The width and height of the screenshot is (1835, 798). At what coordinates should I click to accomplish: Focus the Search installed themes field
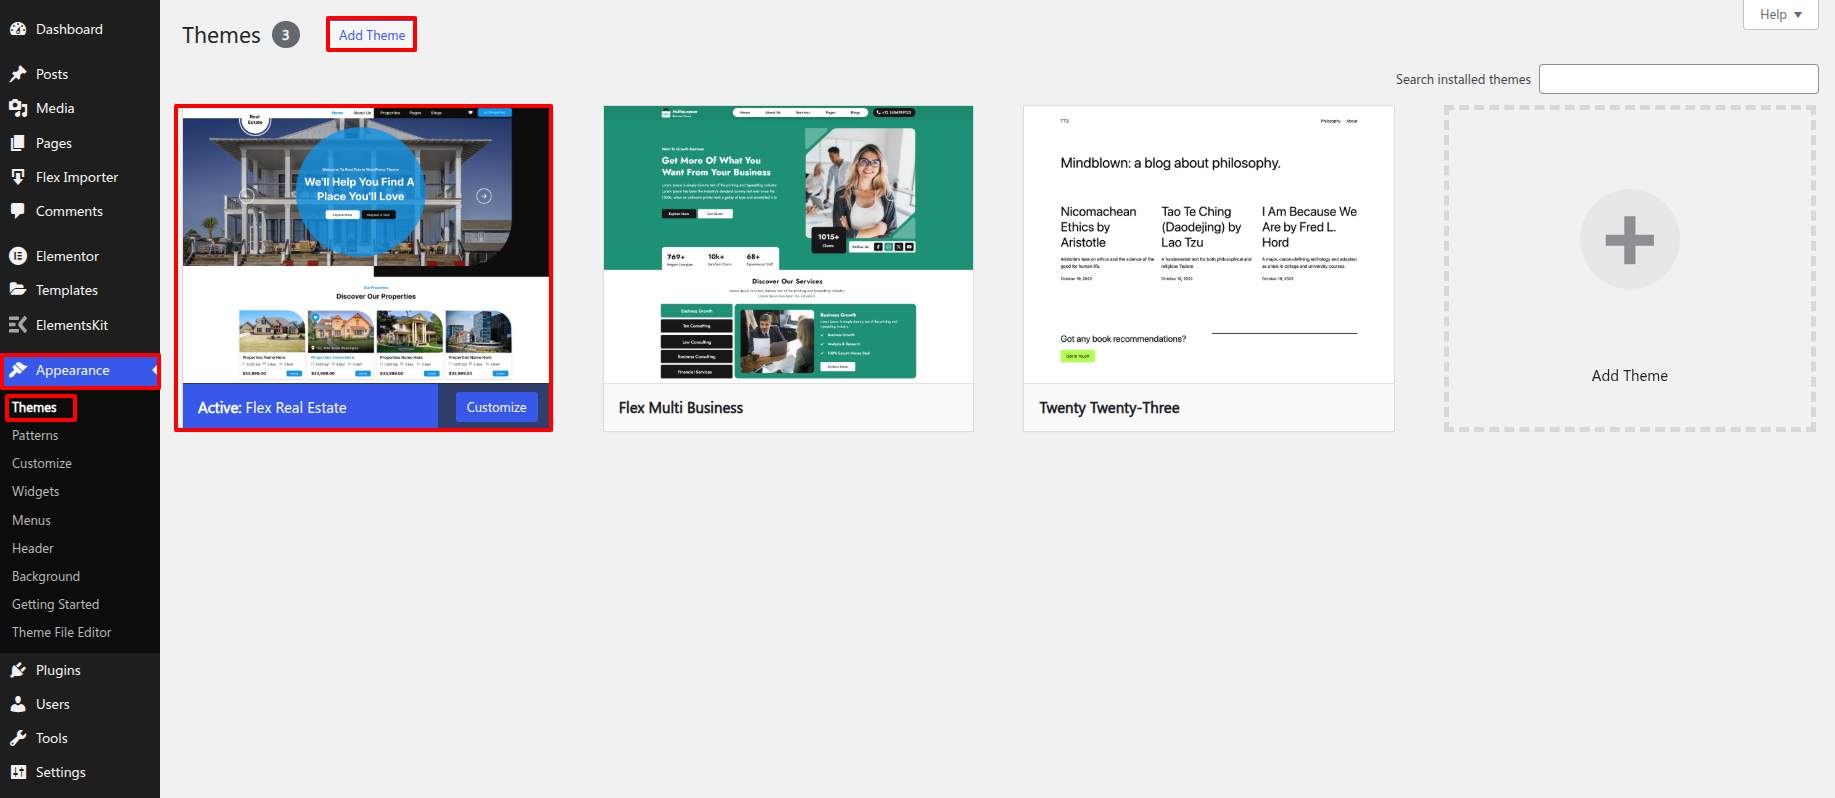point(1678,79)
